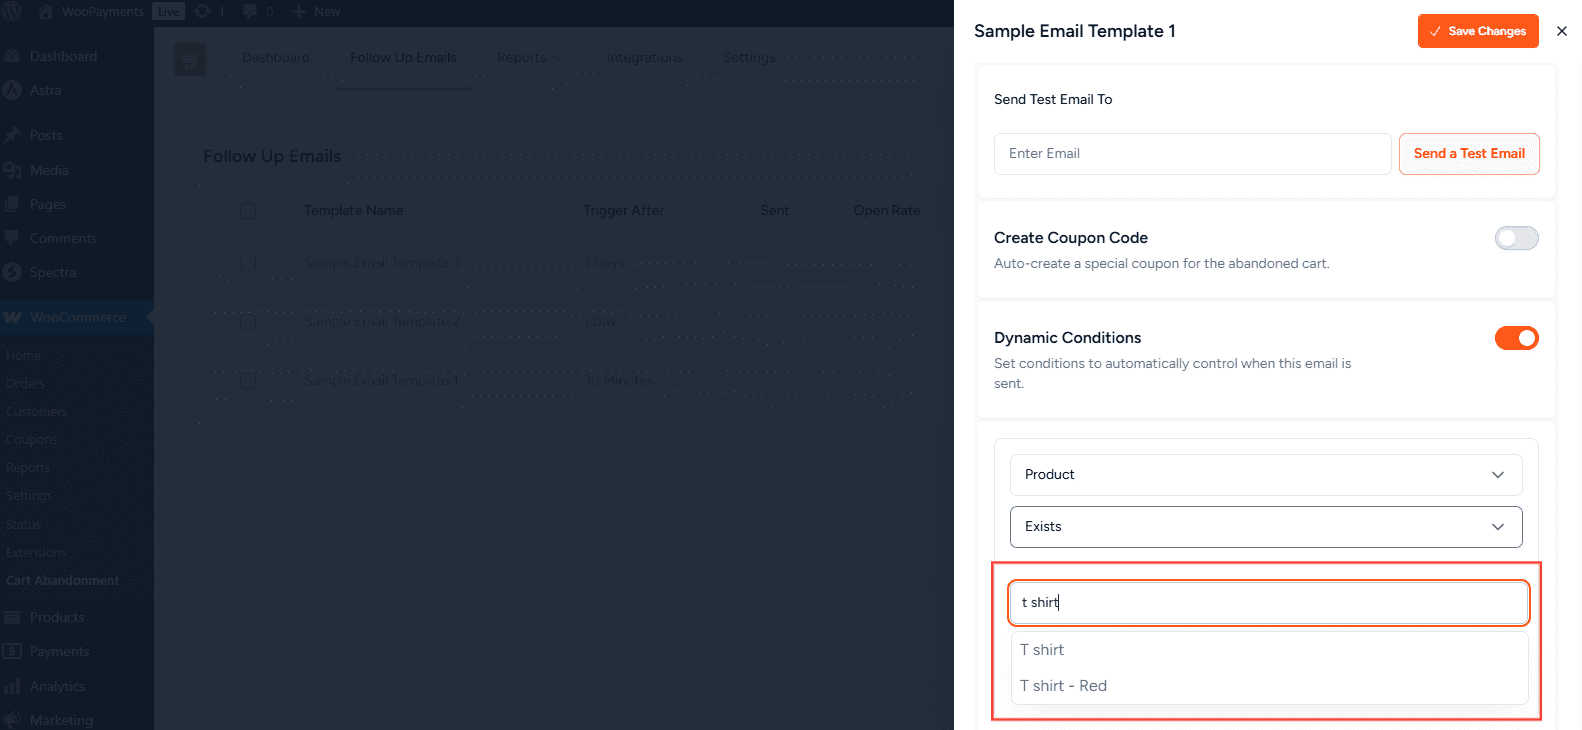Image resolution: width=1582 pixels, height=730 pixels.
Task: Open the Product condition dropdown
Action: tap(1265, 475)
